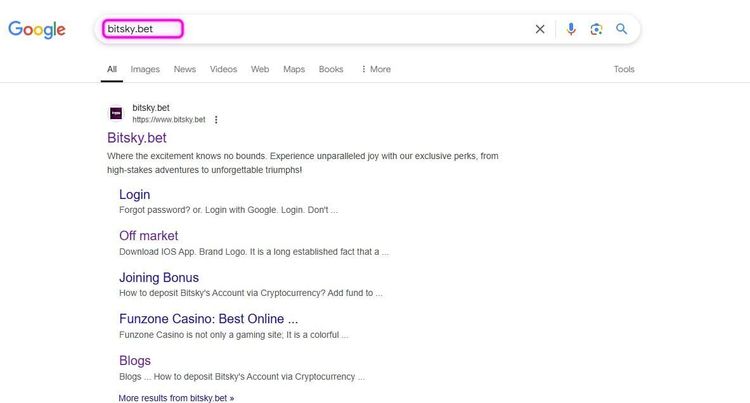Click the Google logo
750x403 pixels.
point(37,30)
